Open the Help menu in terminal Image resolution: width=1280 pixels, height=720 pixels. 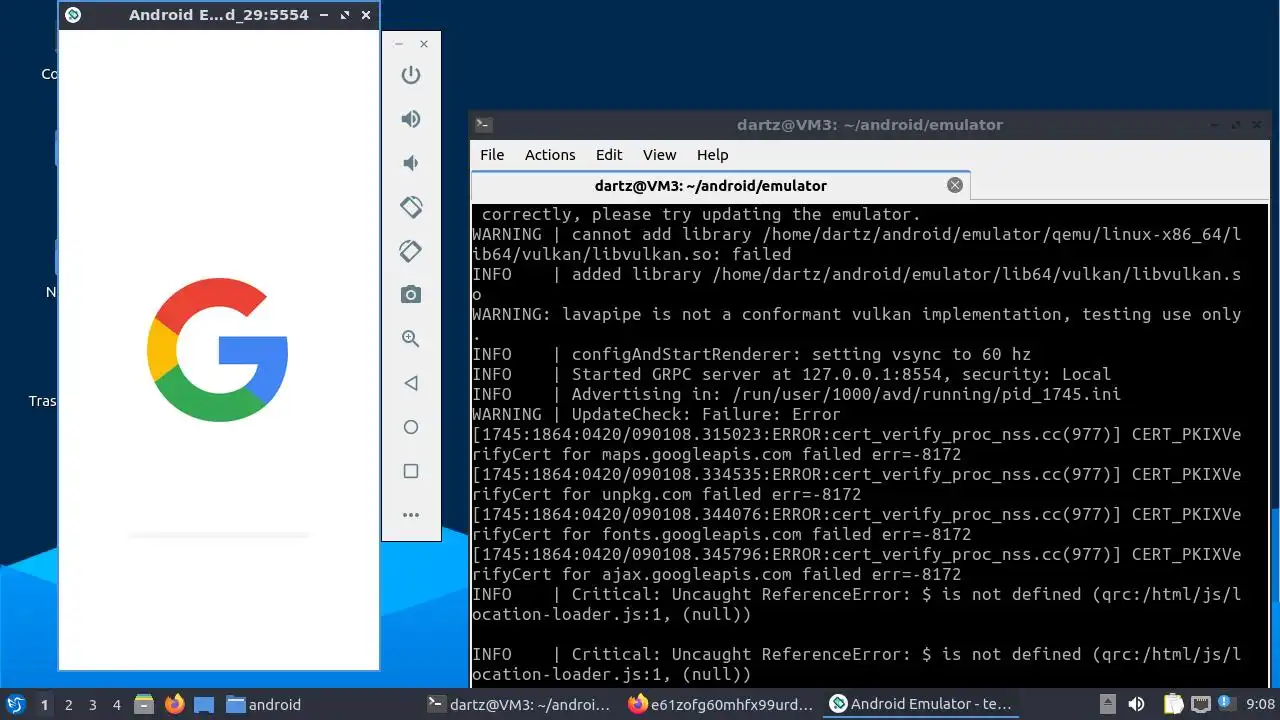pyautogui.click(x=712, y=155)
